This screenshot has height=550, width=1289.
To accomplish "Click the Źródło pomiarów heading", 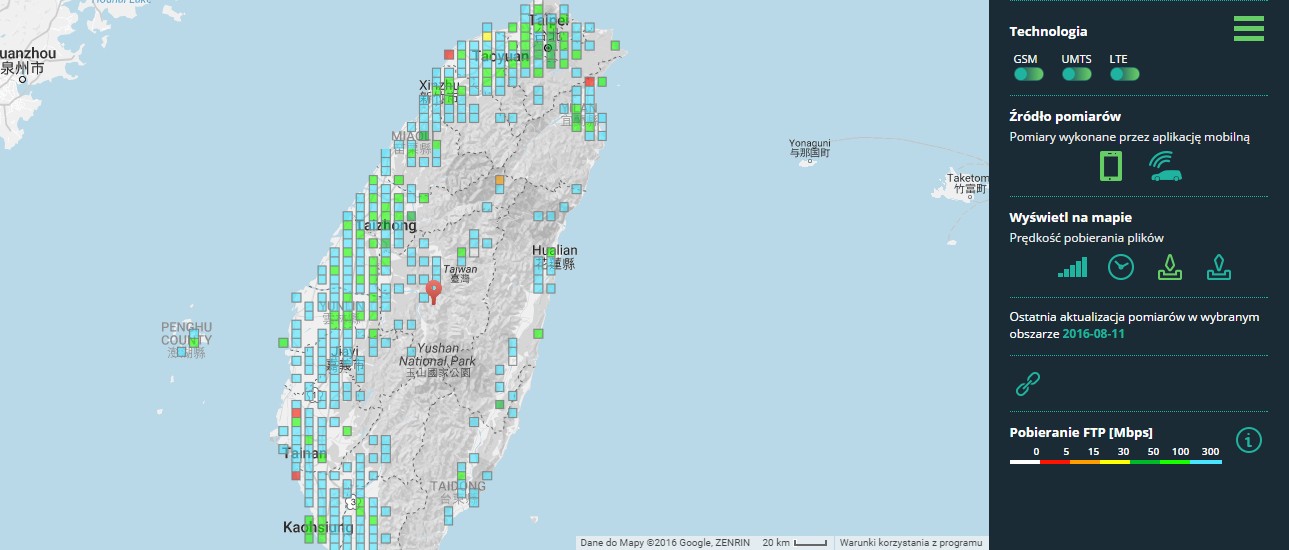I will coord(1065,117).
